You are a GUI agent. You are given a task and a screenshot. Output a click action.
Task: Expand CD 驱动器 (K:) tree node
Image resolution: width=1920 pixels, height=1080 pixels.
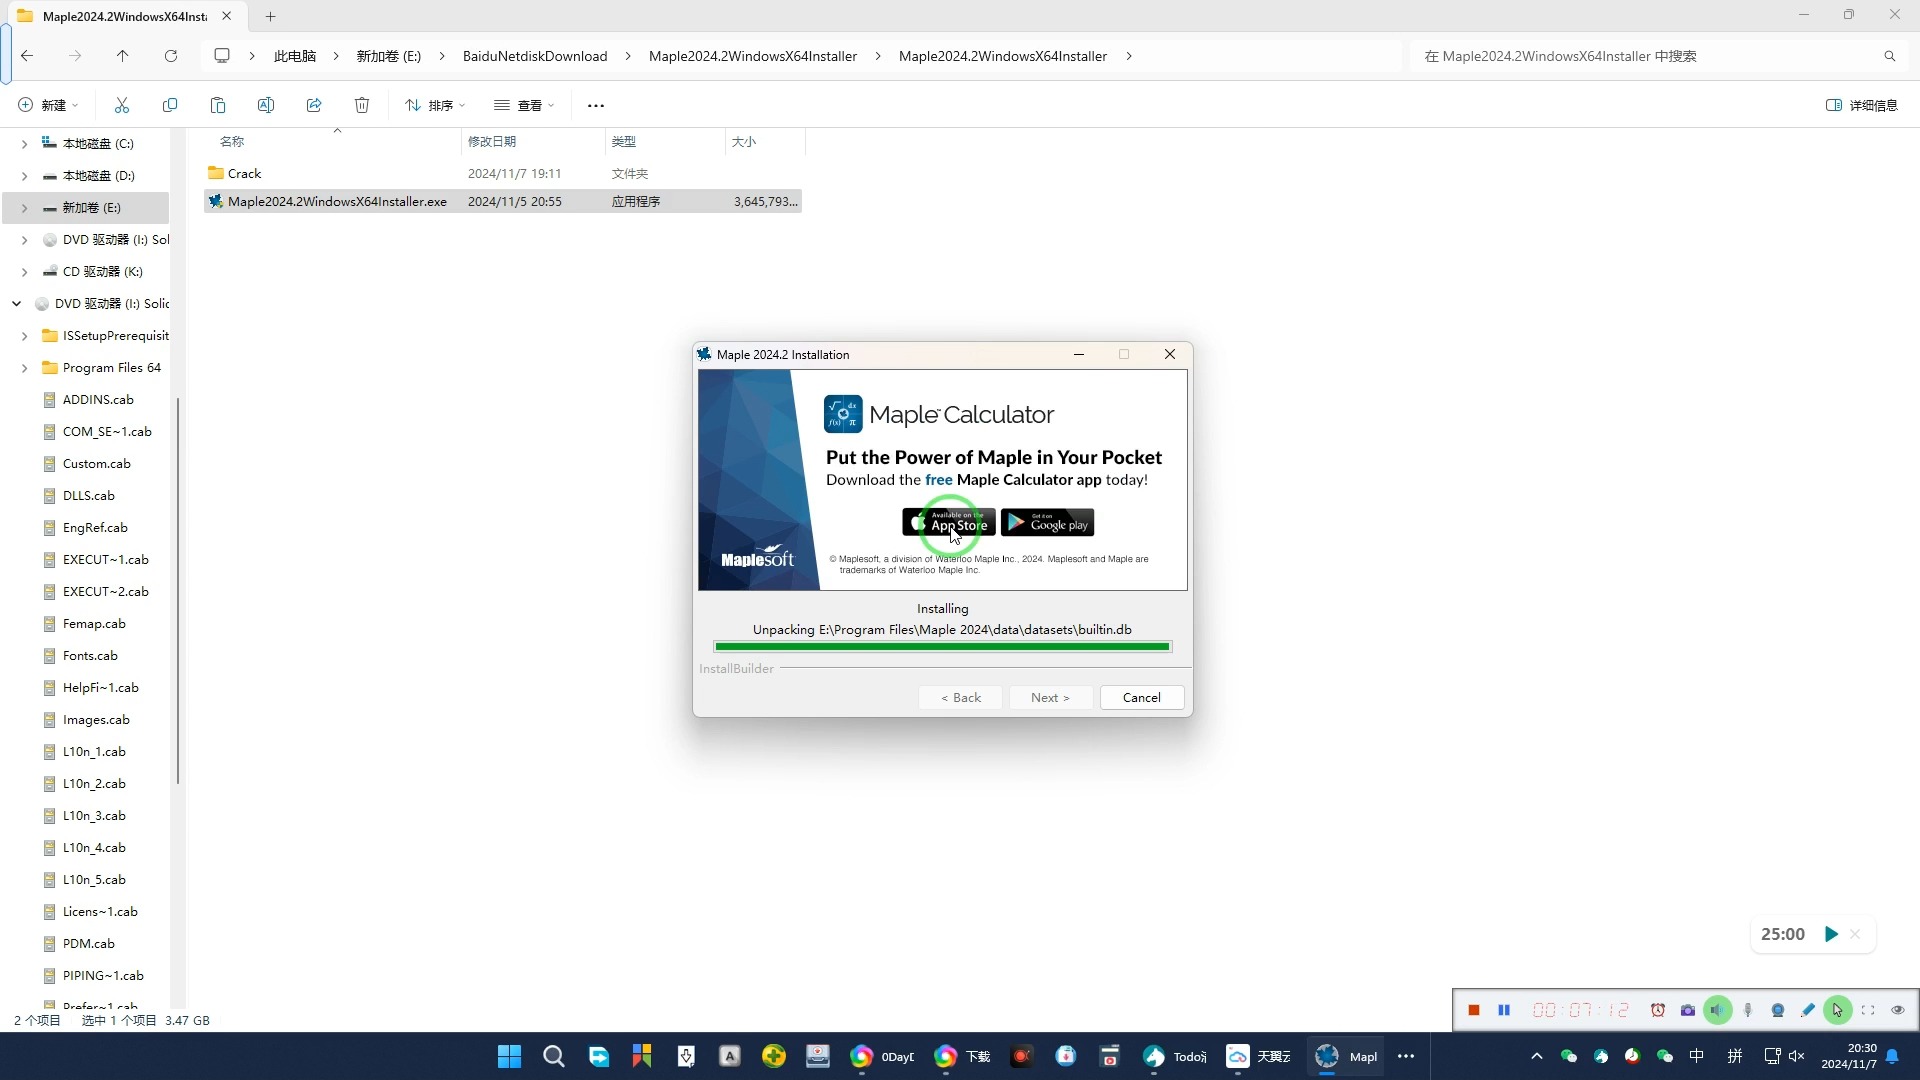(24, 272)
